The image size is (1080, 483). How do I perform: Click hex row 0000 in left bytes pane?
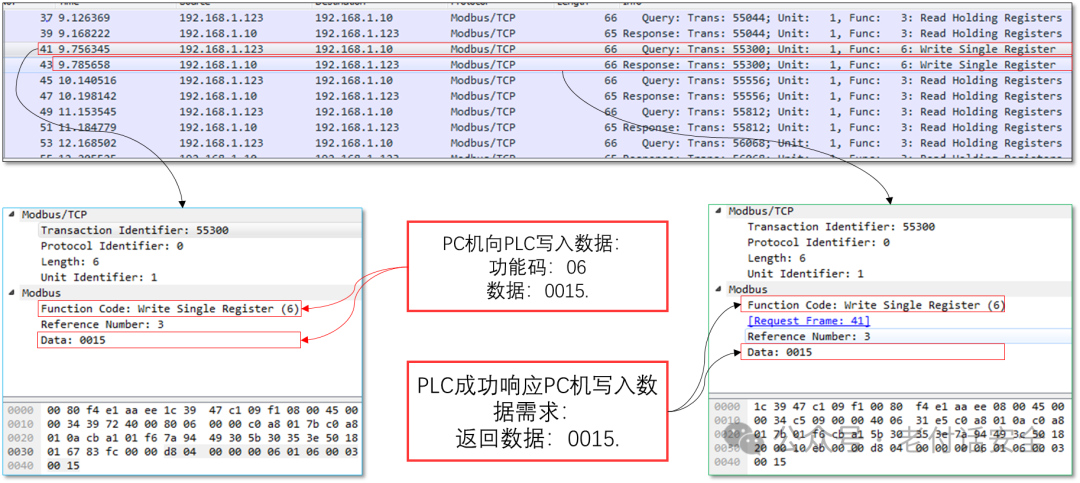tap(183, 409)
